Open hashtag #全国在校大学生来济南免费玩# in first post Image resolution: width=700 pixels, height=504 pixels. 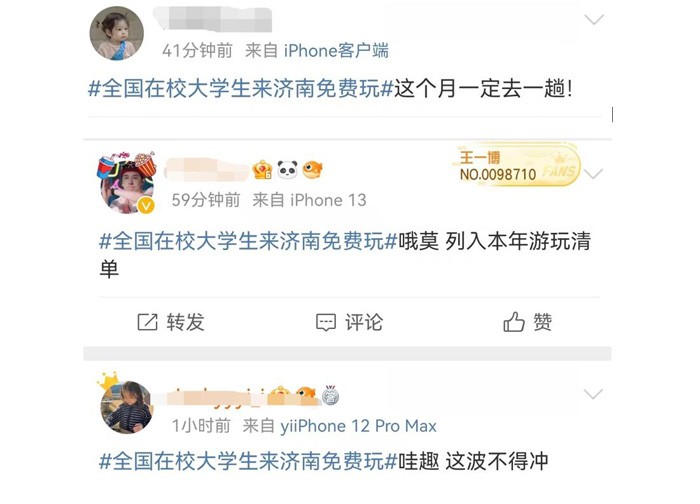(x=240, y=88)
